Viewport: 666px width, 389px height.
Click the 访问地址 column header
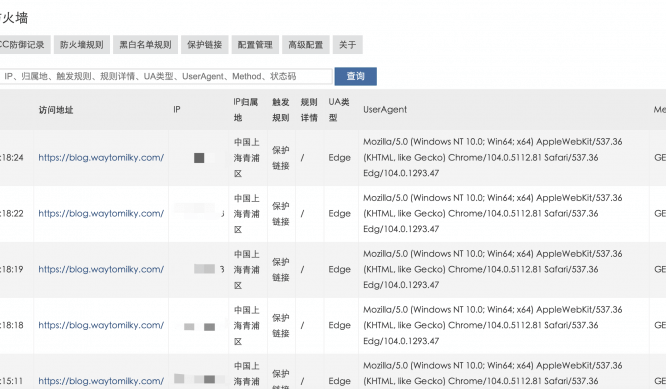pos(56,110)
